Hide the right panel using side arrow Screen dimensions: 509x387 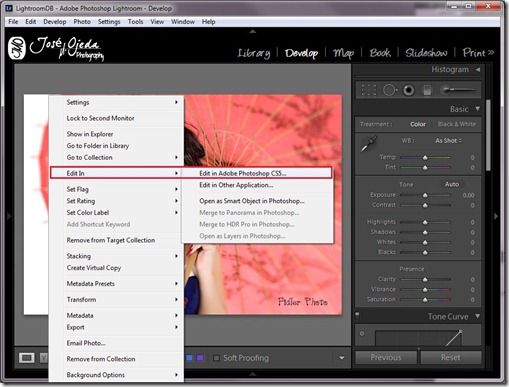[x=496, y=216]
